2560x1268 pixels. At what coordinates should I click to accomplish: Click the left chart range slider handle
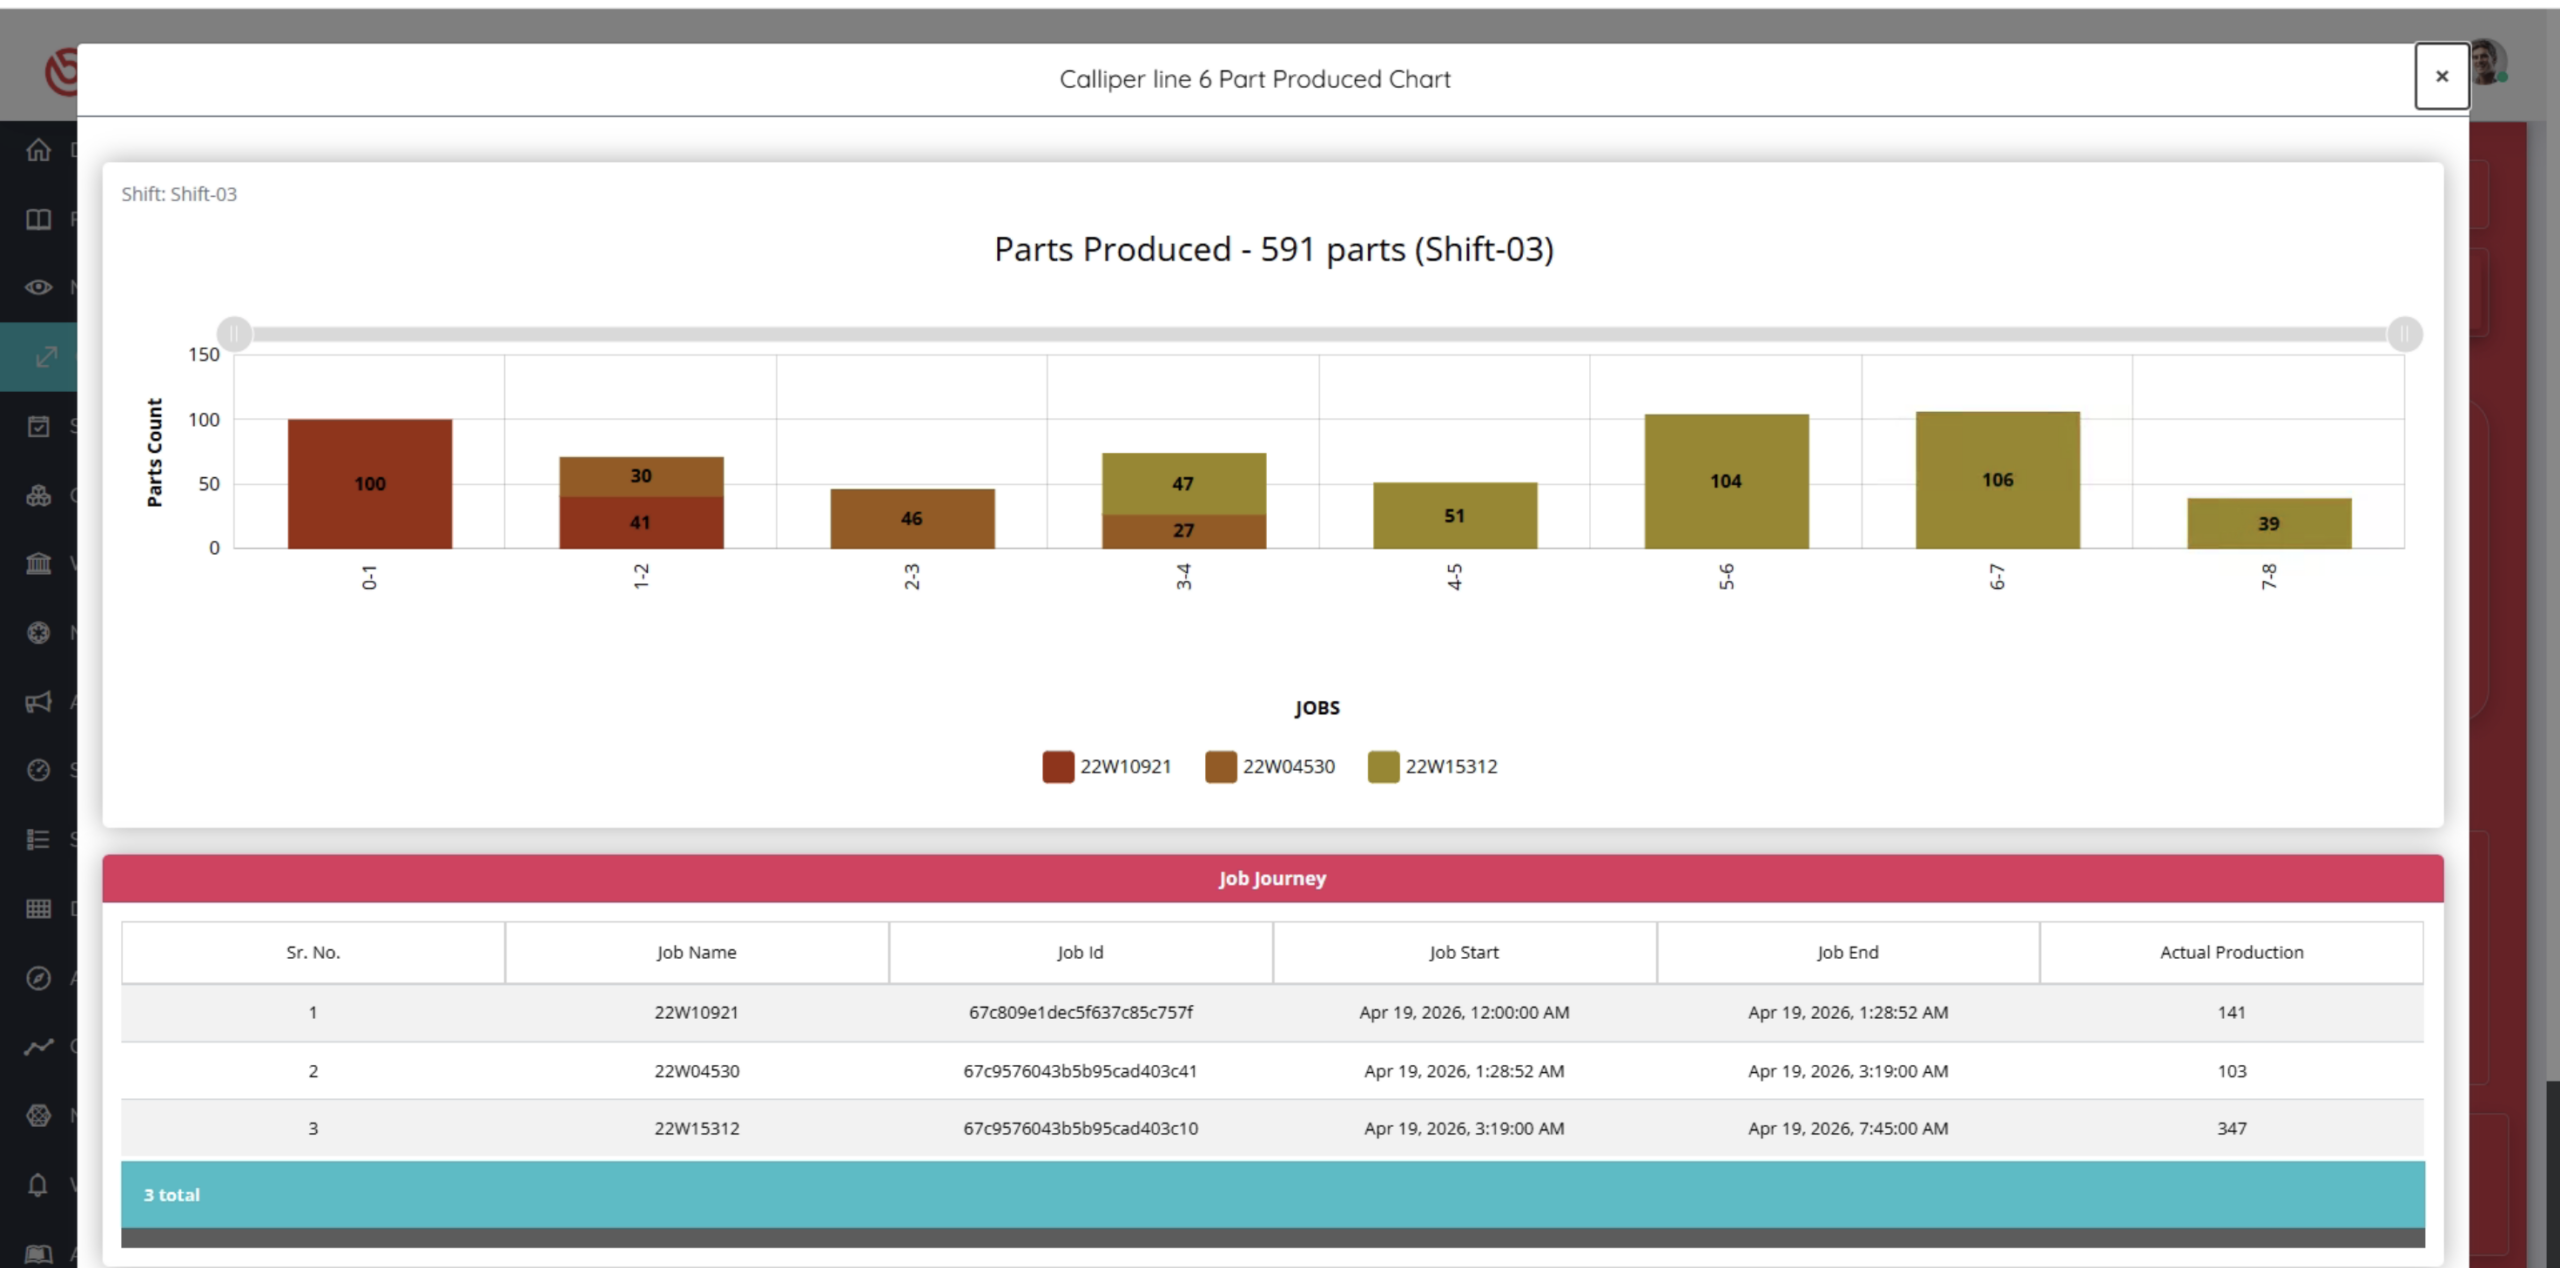[234, 334]
